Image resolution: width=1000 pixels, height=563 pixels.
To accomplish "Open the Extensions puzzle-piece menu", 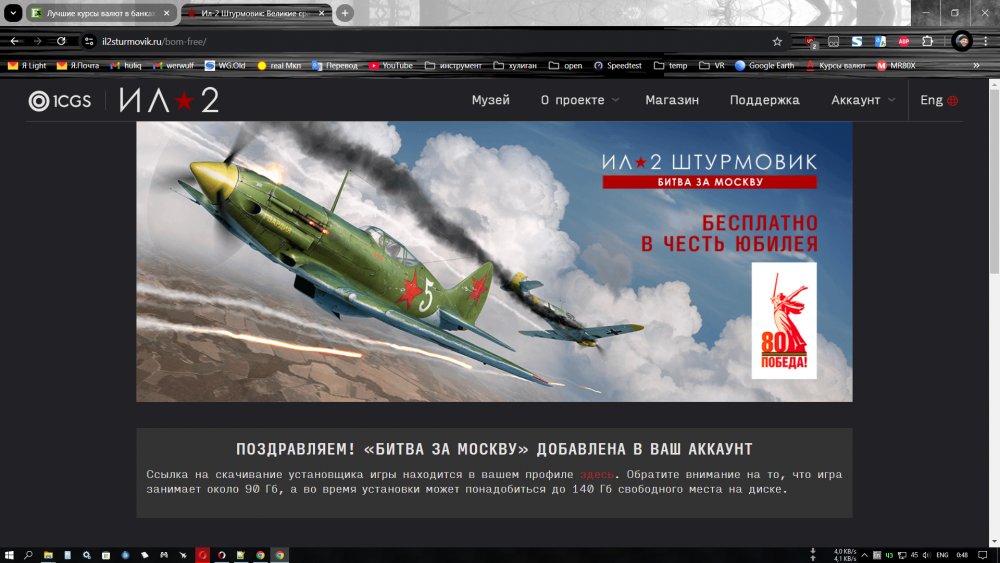I will point(927,41).
